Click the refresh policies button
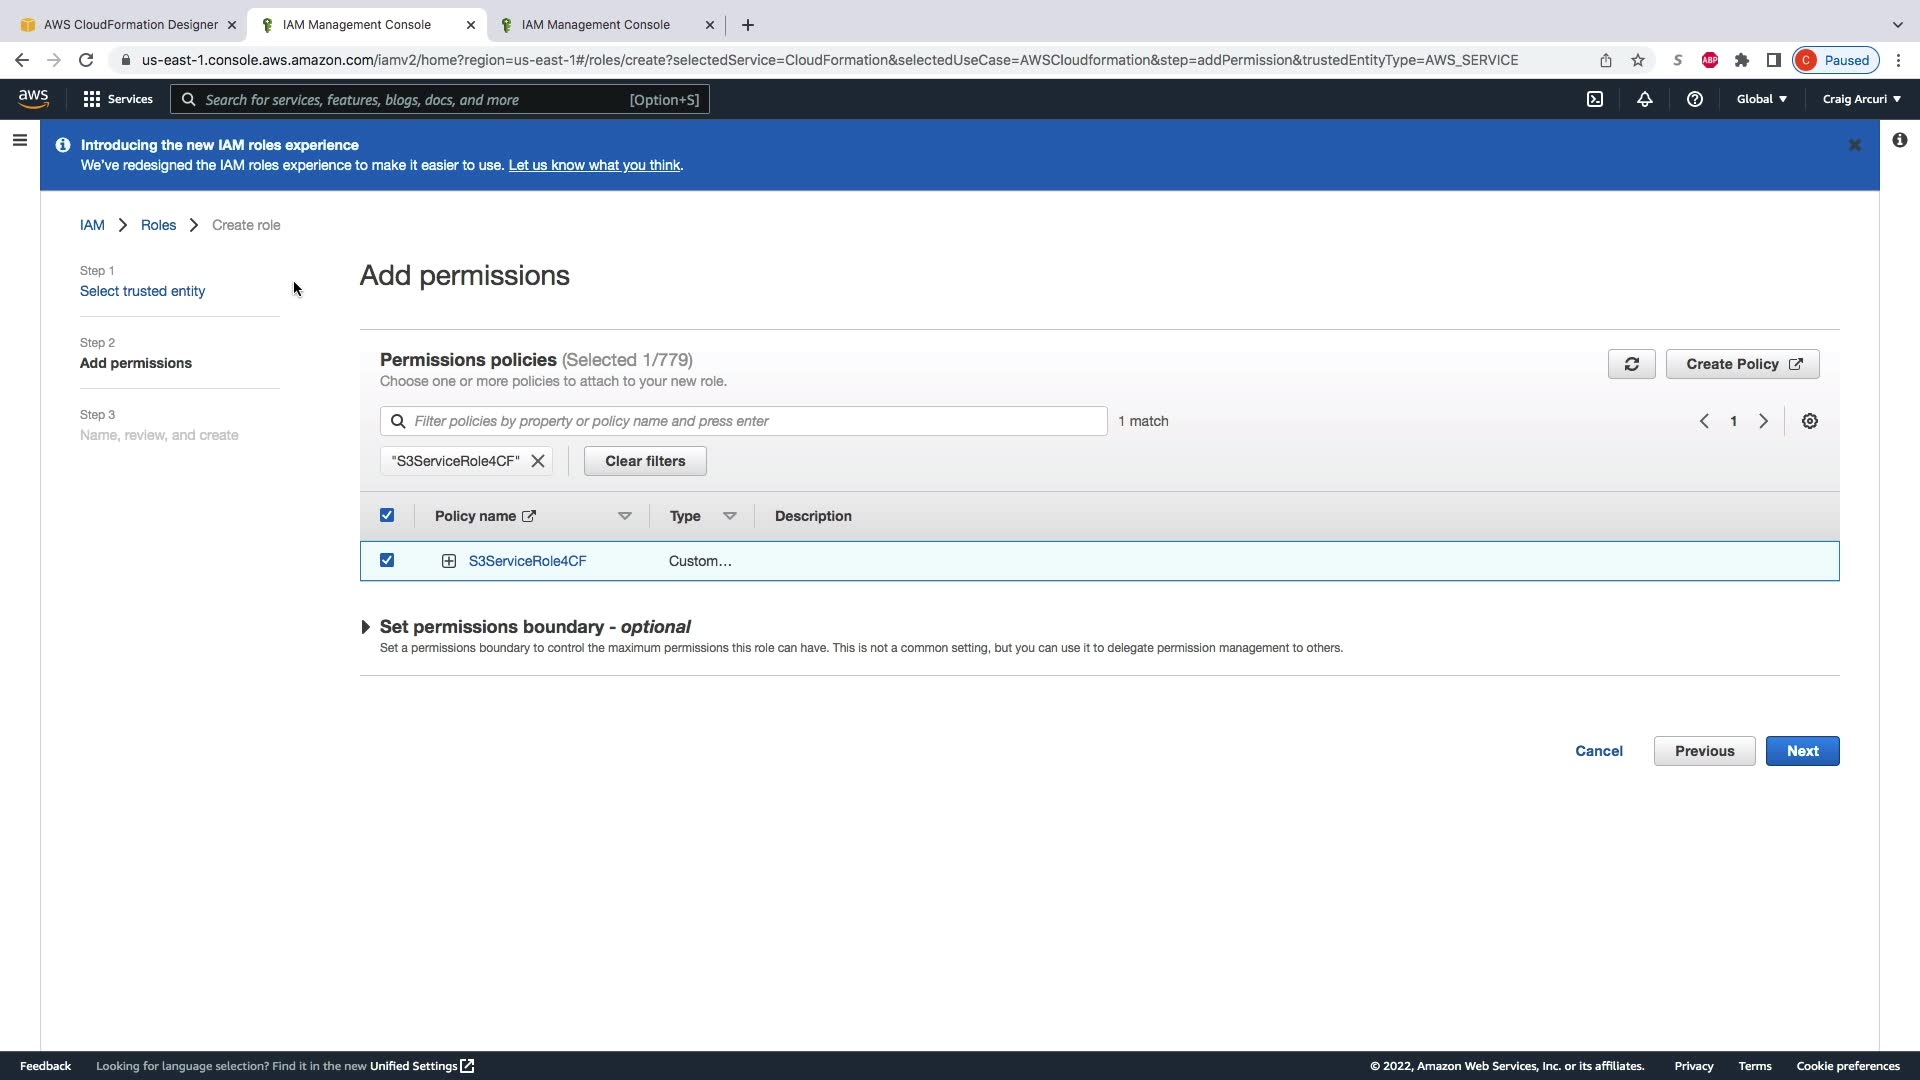The width and height of the screenshot is (1920, 1080). tap(1631, 364)
